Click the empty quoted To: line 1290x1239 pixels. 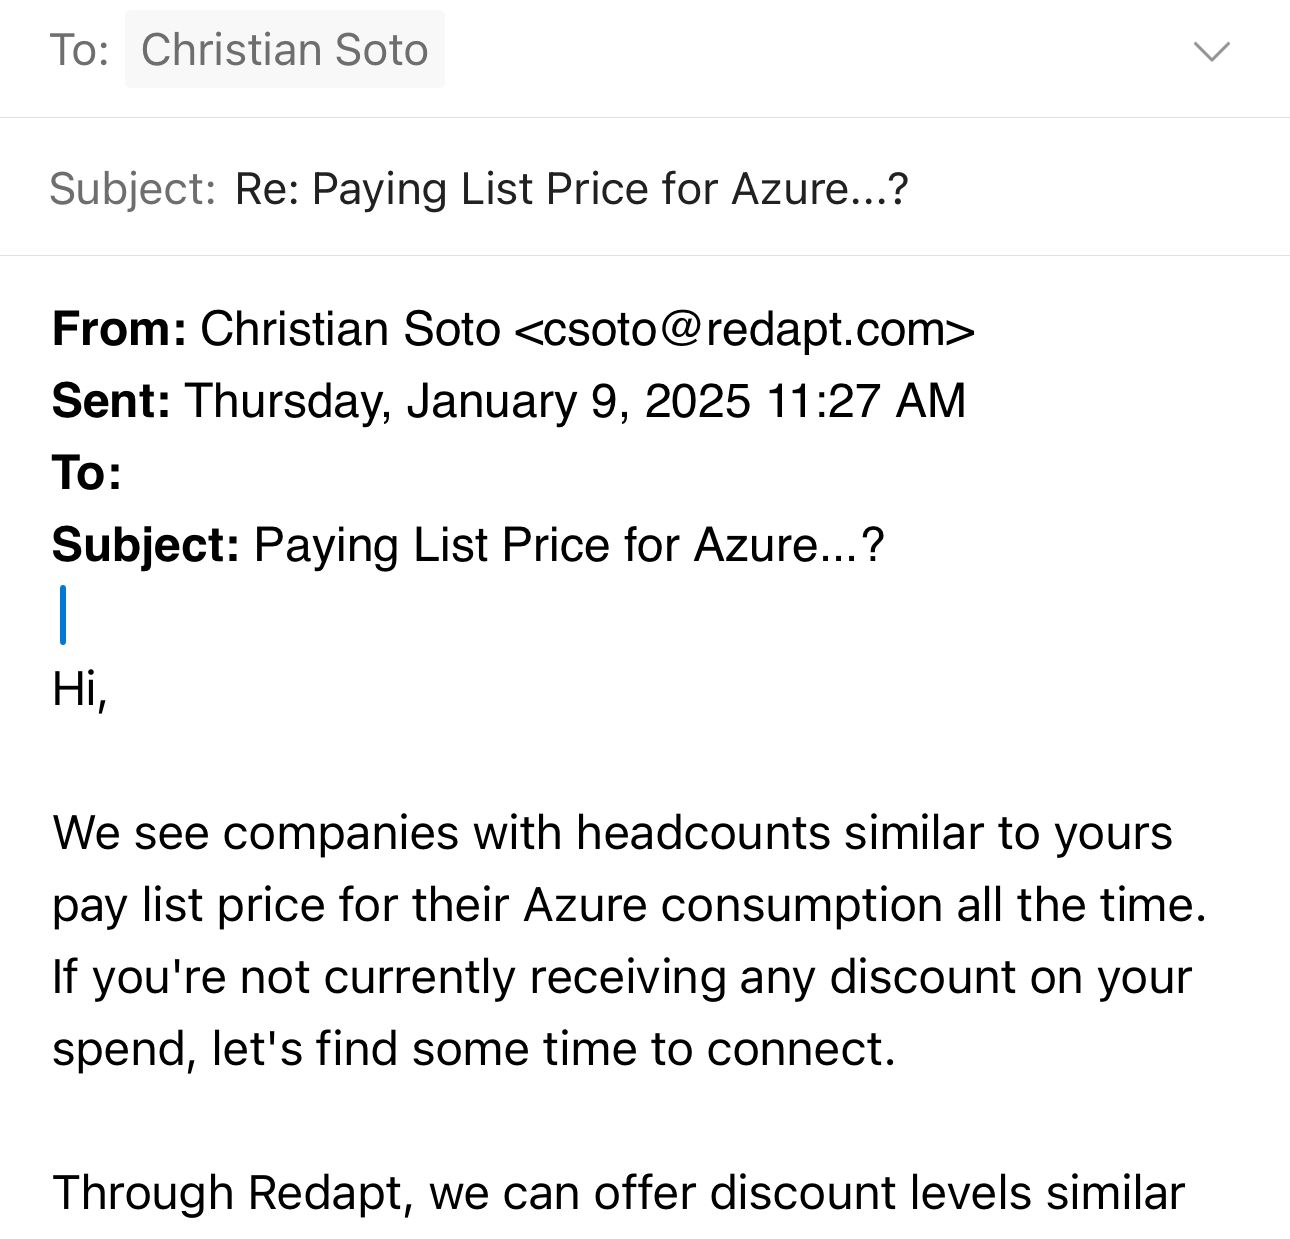[x=300, y=473]
